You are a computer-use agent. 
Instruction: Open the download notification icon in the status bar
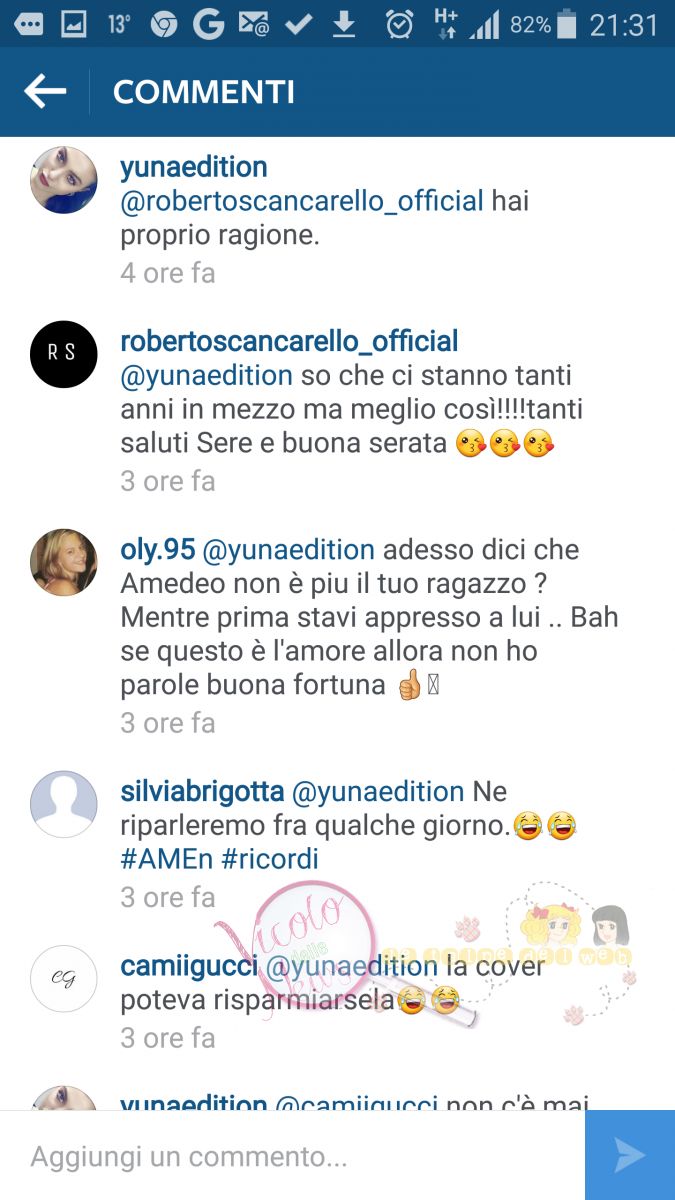point(344,24)
